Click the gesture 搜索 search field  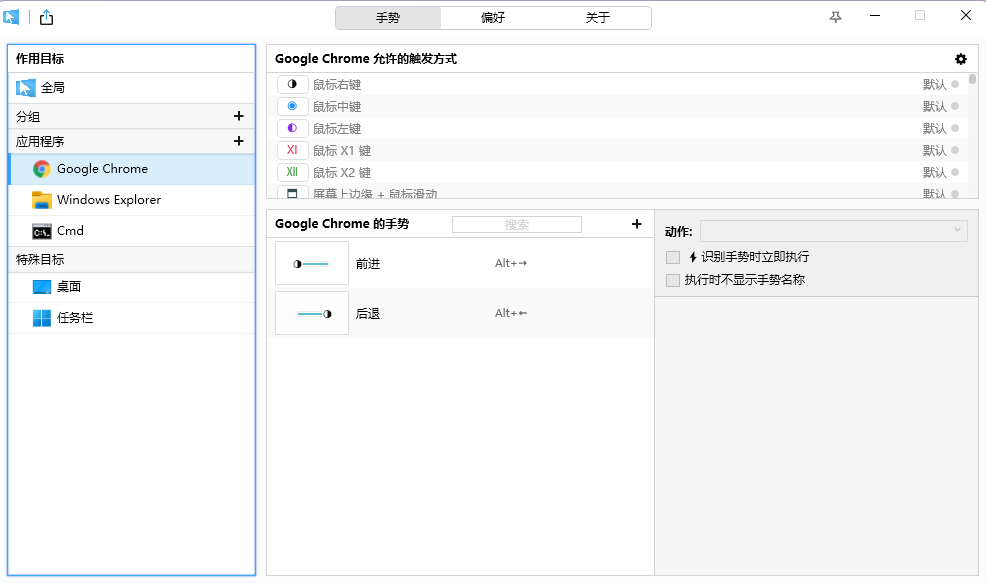(517, 225)
